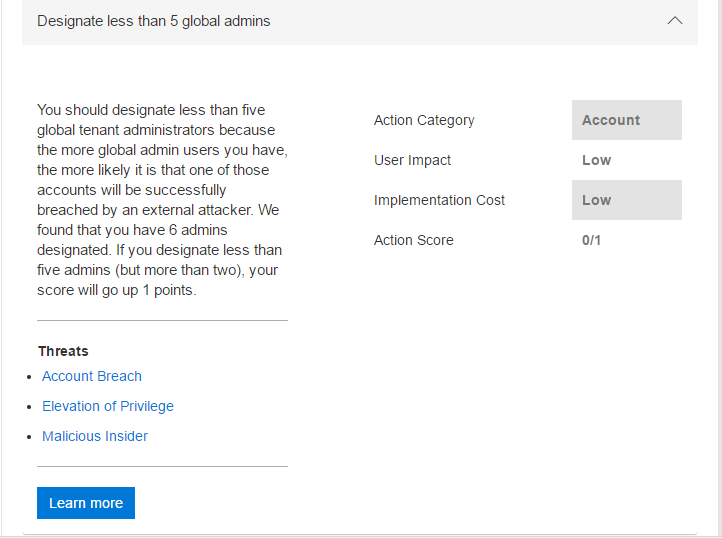This screenshot has height=538, width=722.
Task: Open the Account Breach threat link
Action: [92, 376]
